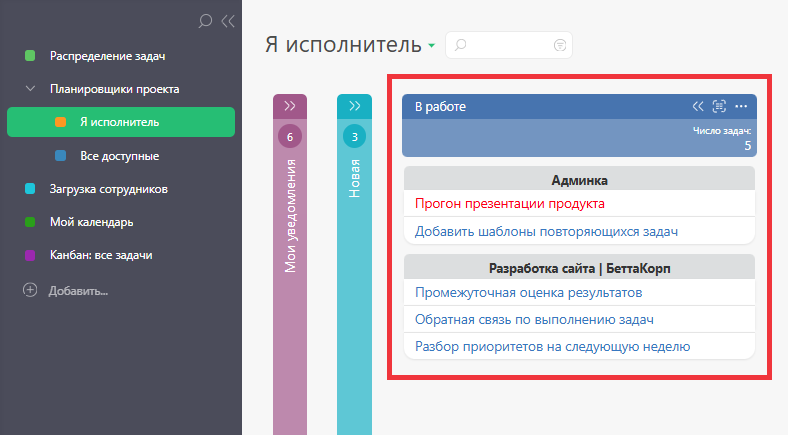788x435 pixels.
Task: Open task Добавить шаблоны повторяющихся задач
Action: (546, 232)
